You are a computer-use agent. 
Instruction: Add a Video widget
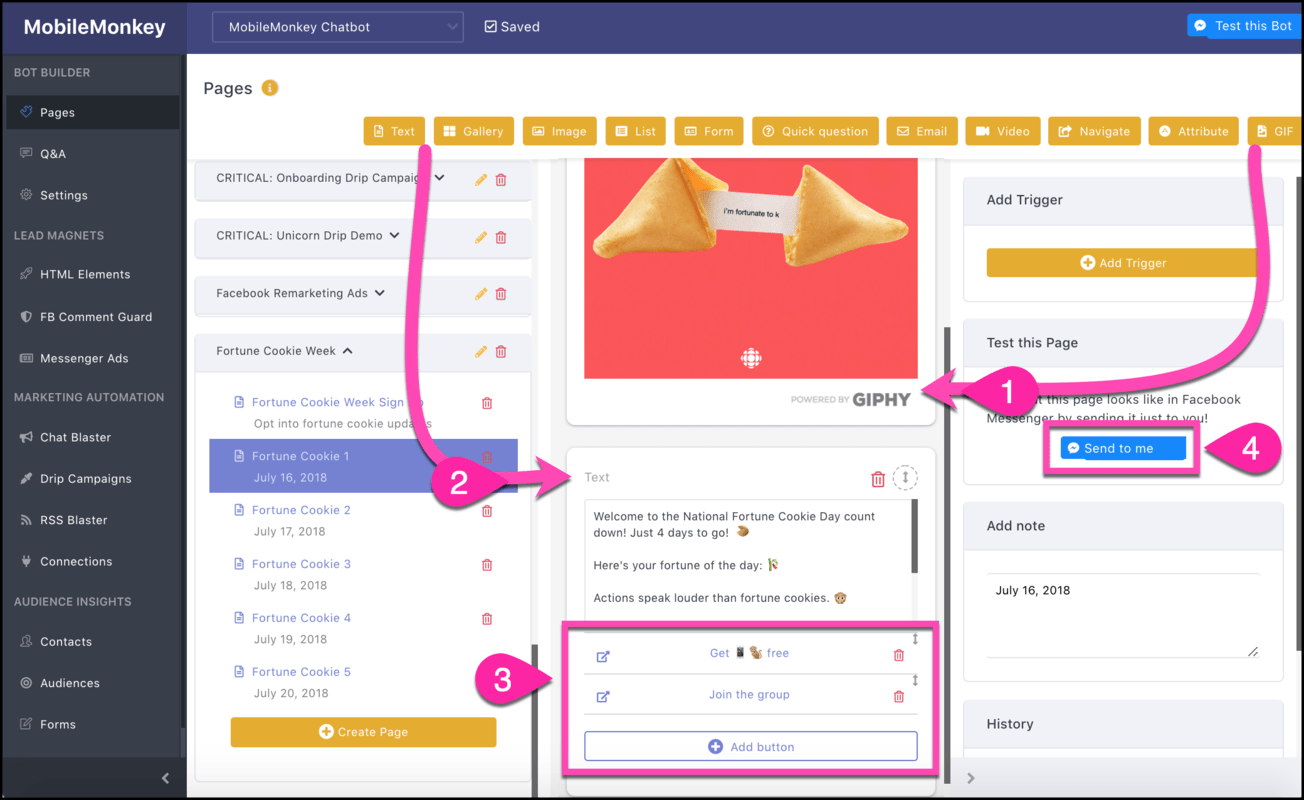[1003, 131]
